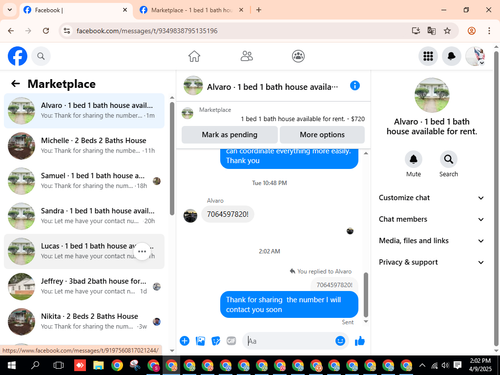Switch to Marketplace 1 bed 1 bath tab
500x375 pixels.
(x=190, y=10)
